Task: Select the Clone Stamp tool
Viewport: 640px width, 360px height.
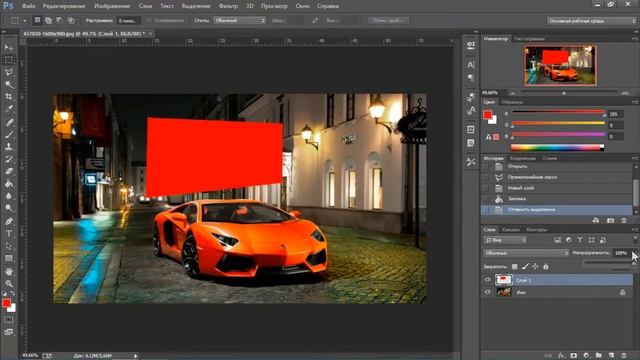Action: point(9,147)
